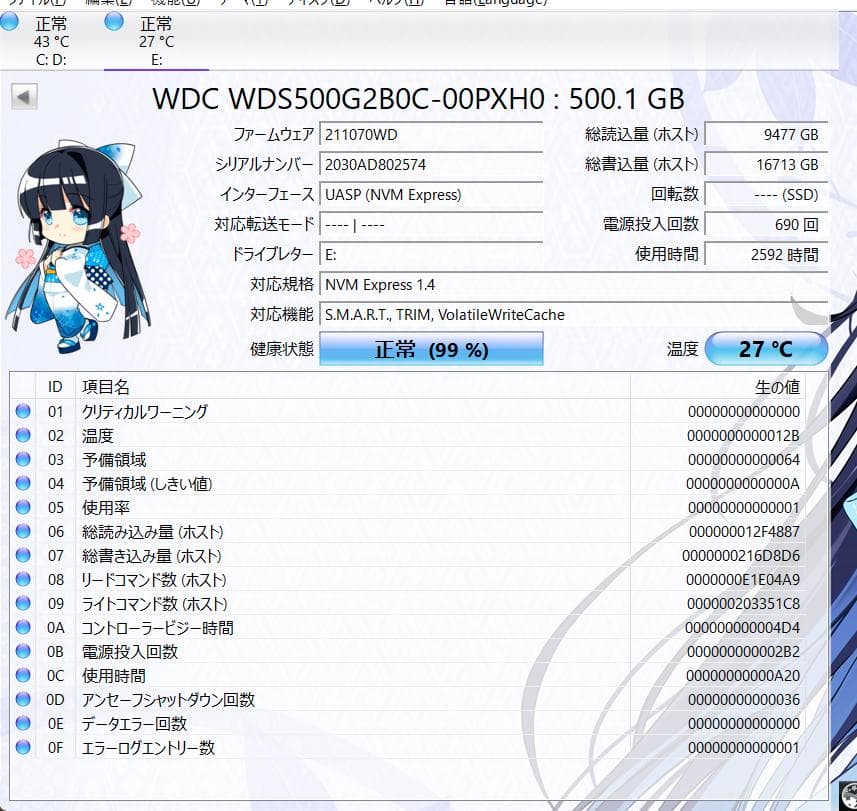Select the リードコマンド数 (ホスト) row
Image resolution: width=857 pixels, height=811 pixels.
(x=407, y=580)
